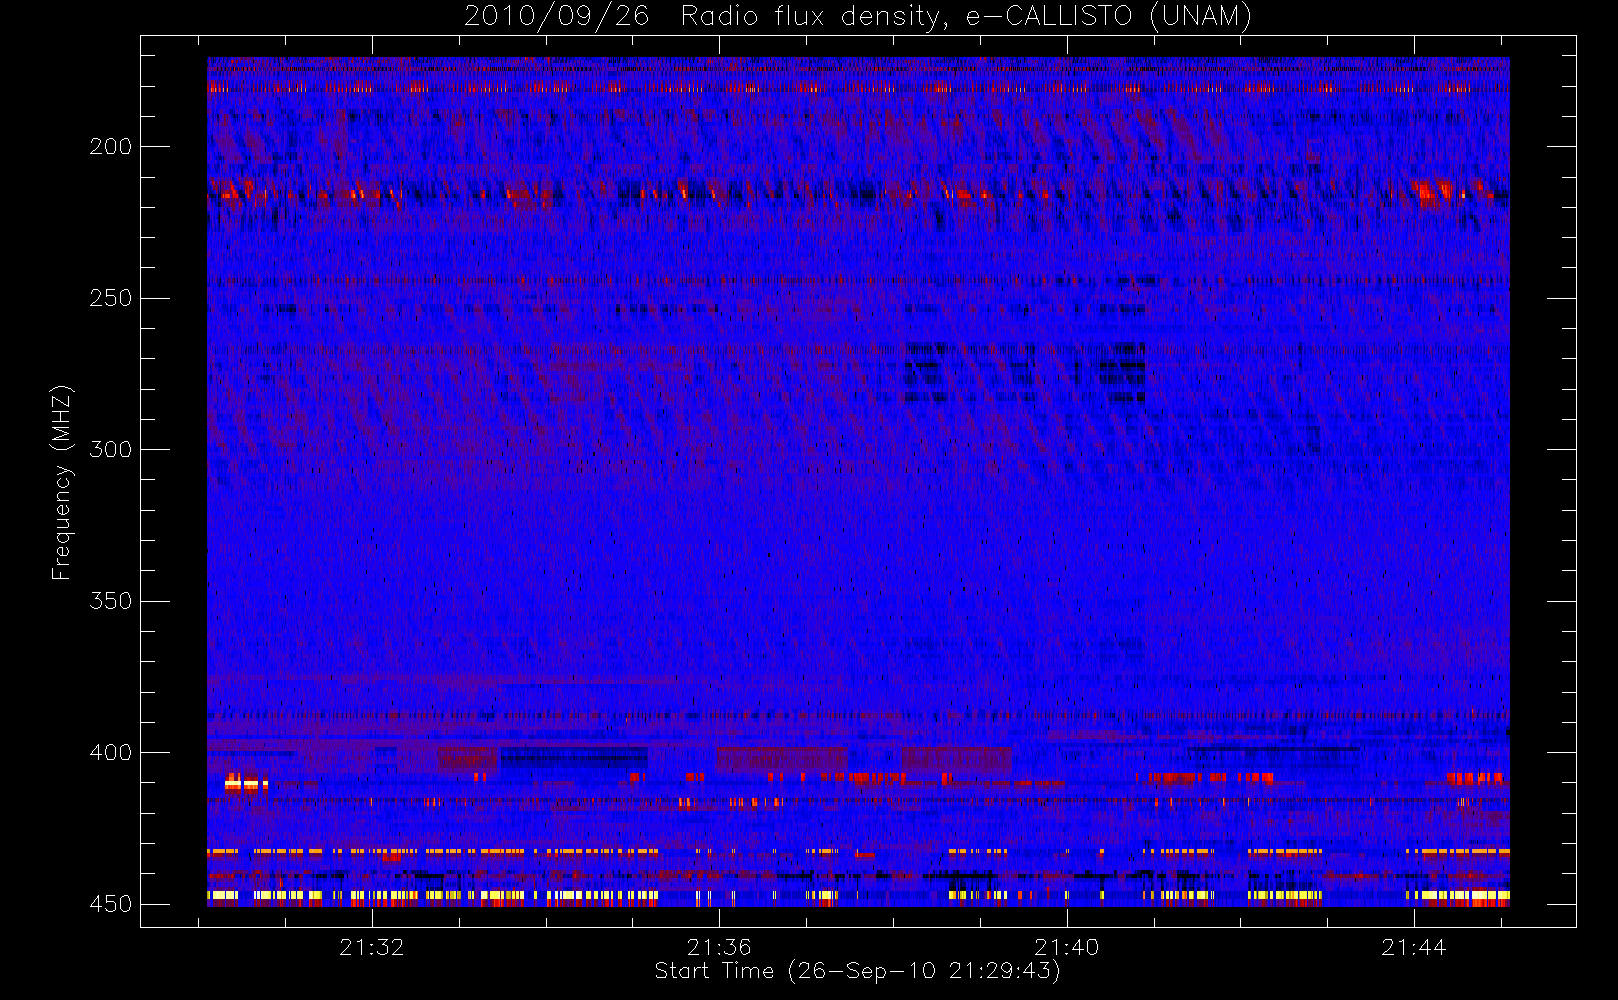Click the 250 frequency tick label
1618x1000 pixels.
click(x=110, y=298)
